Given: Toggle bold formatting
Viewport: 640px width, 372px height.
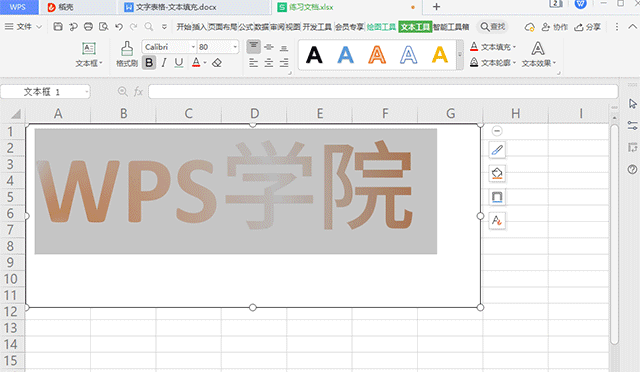Looking at the screenshot, I should pos(149,63).
